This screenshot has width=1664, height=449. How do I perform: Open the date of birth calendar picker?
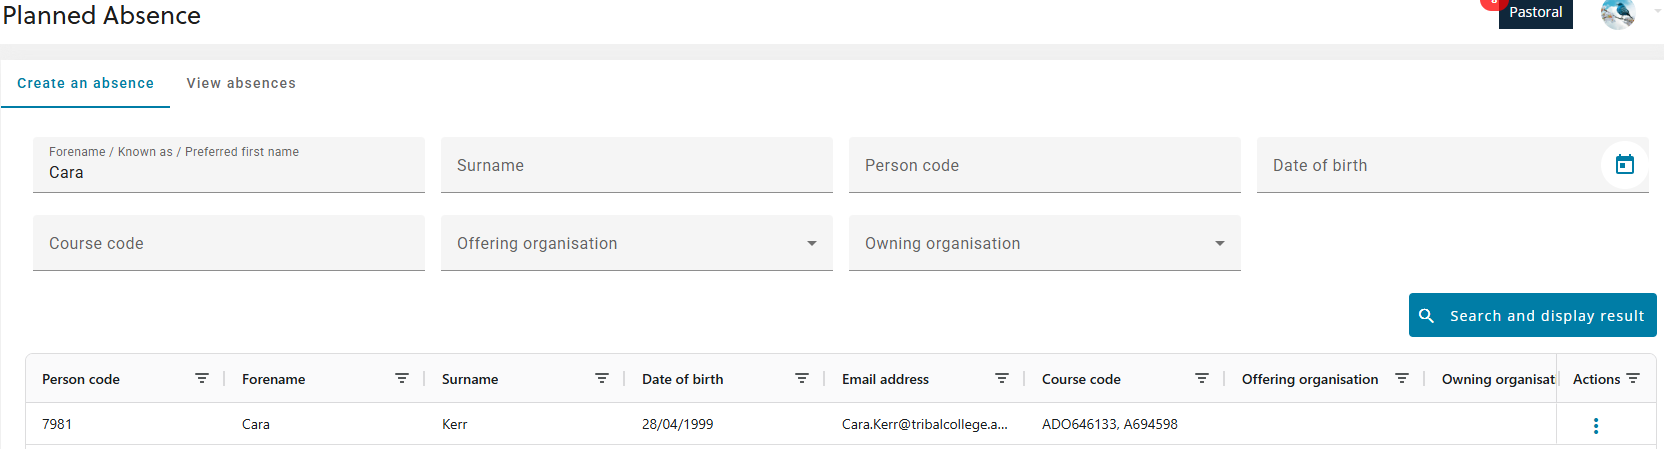tap(1624, 165)
